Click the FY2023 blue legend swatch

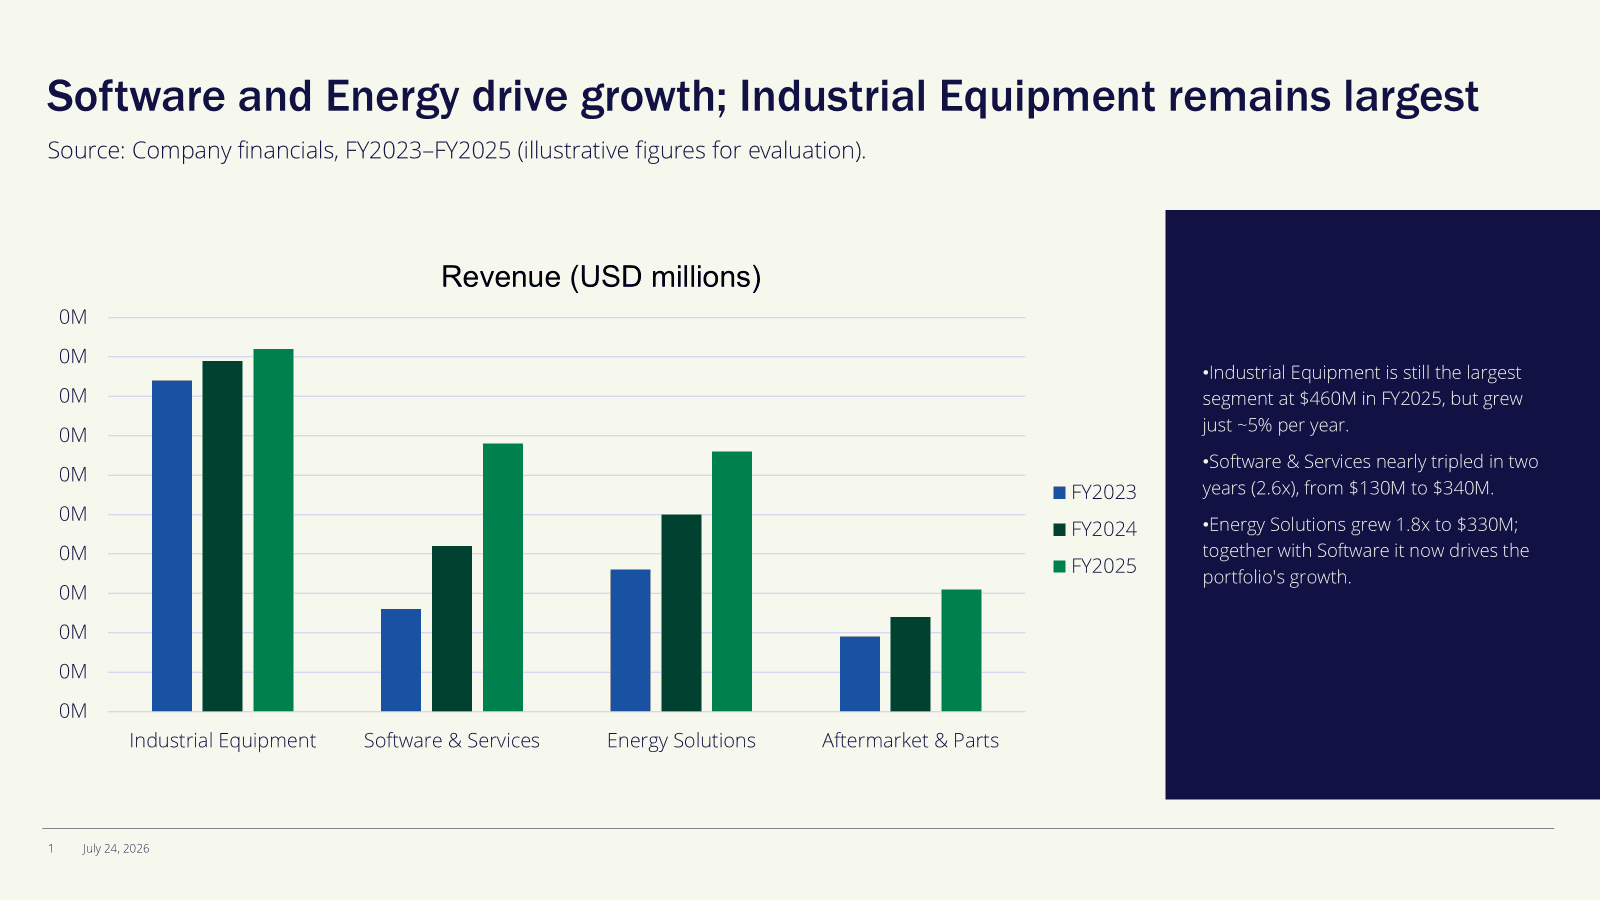tap(1059, 493)
